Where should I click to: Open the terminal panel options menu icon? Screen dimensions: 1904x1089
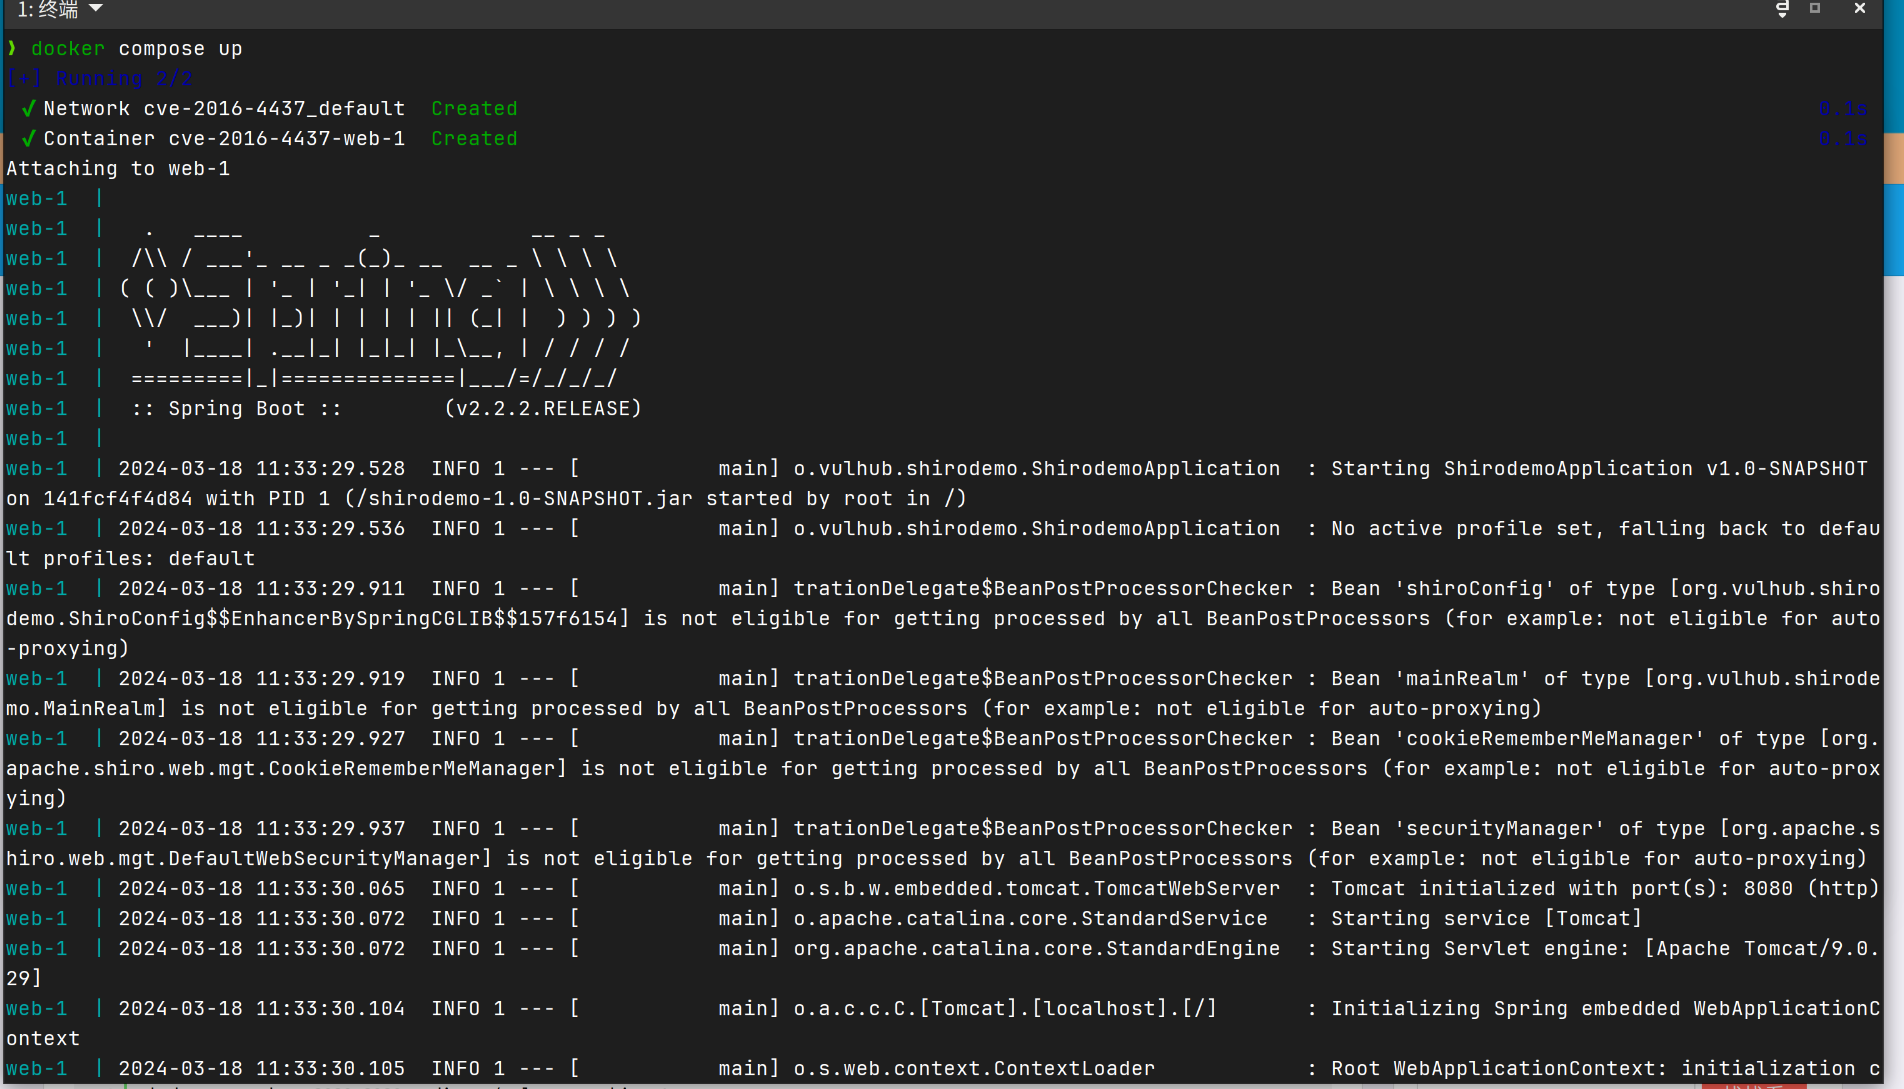[1782, 9]
